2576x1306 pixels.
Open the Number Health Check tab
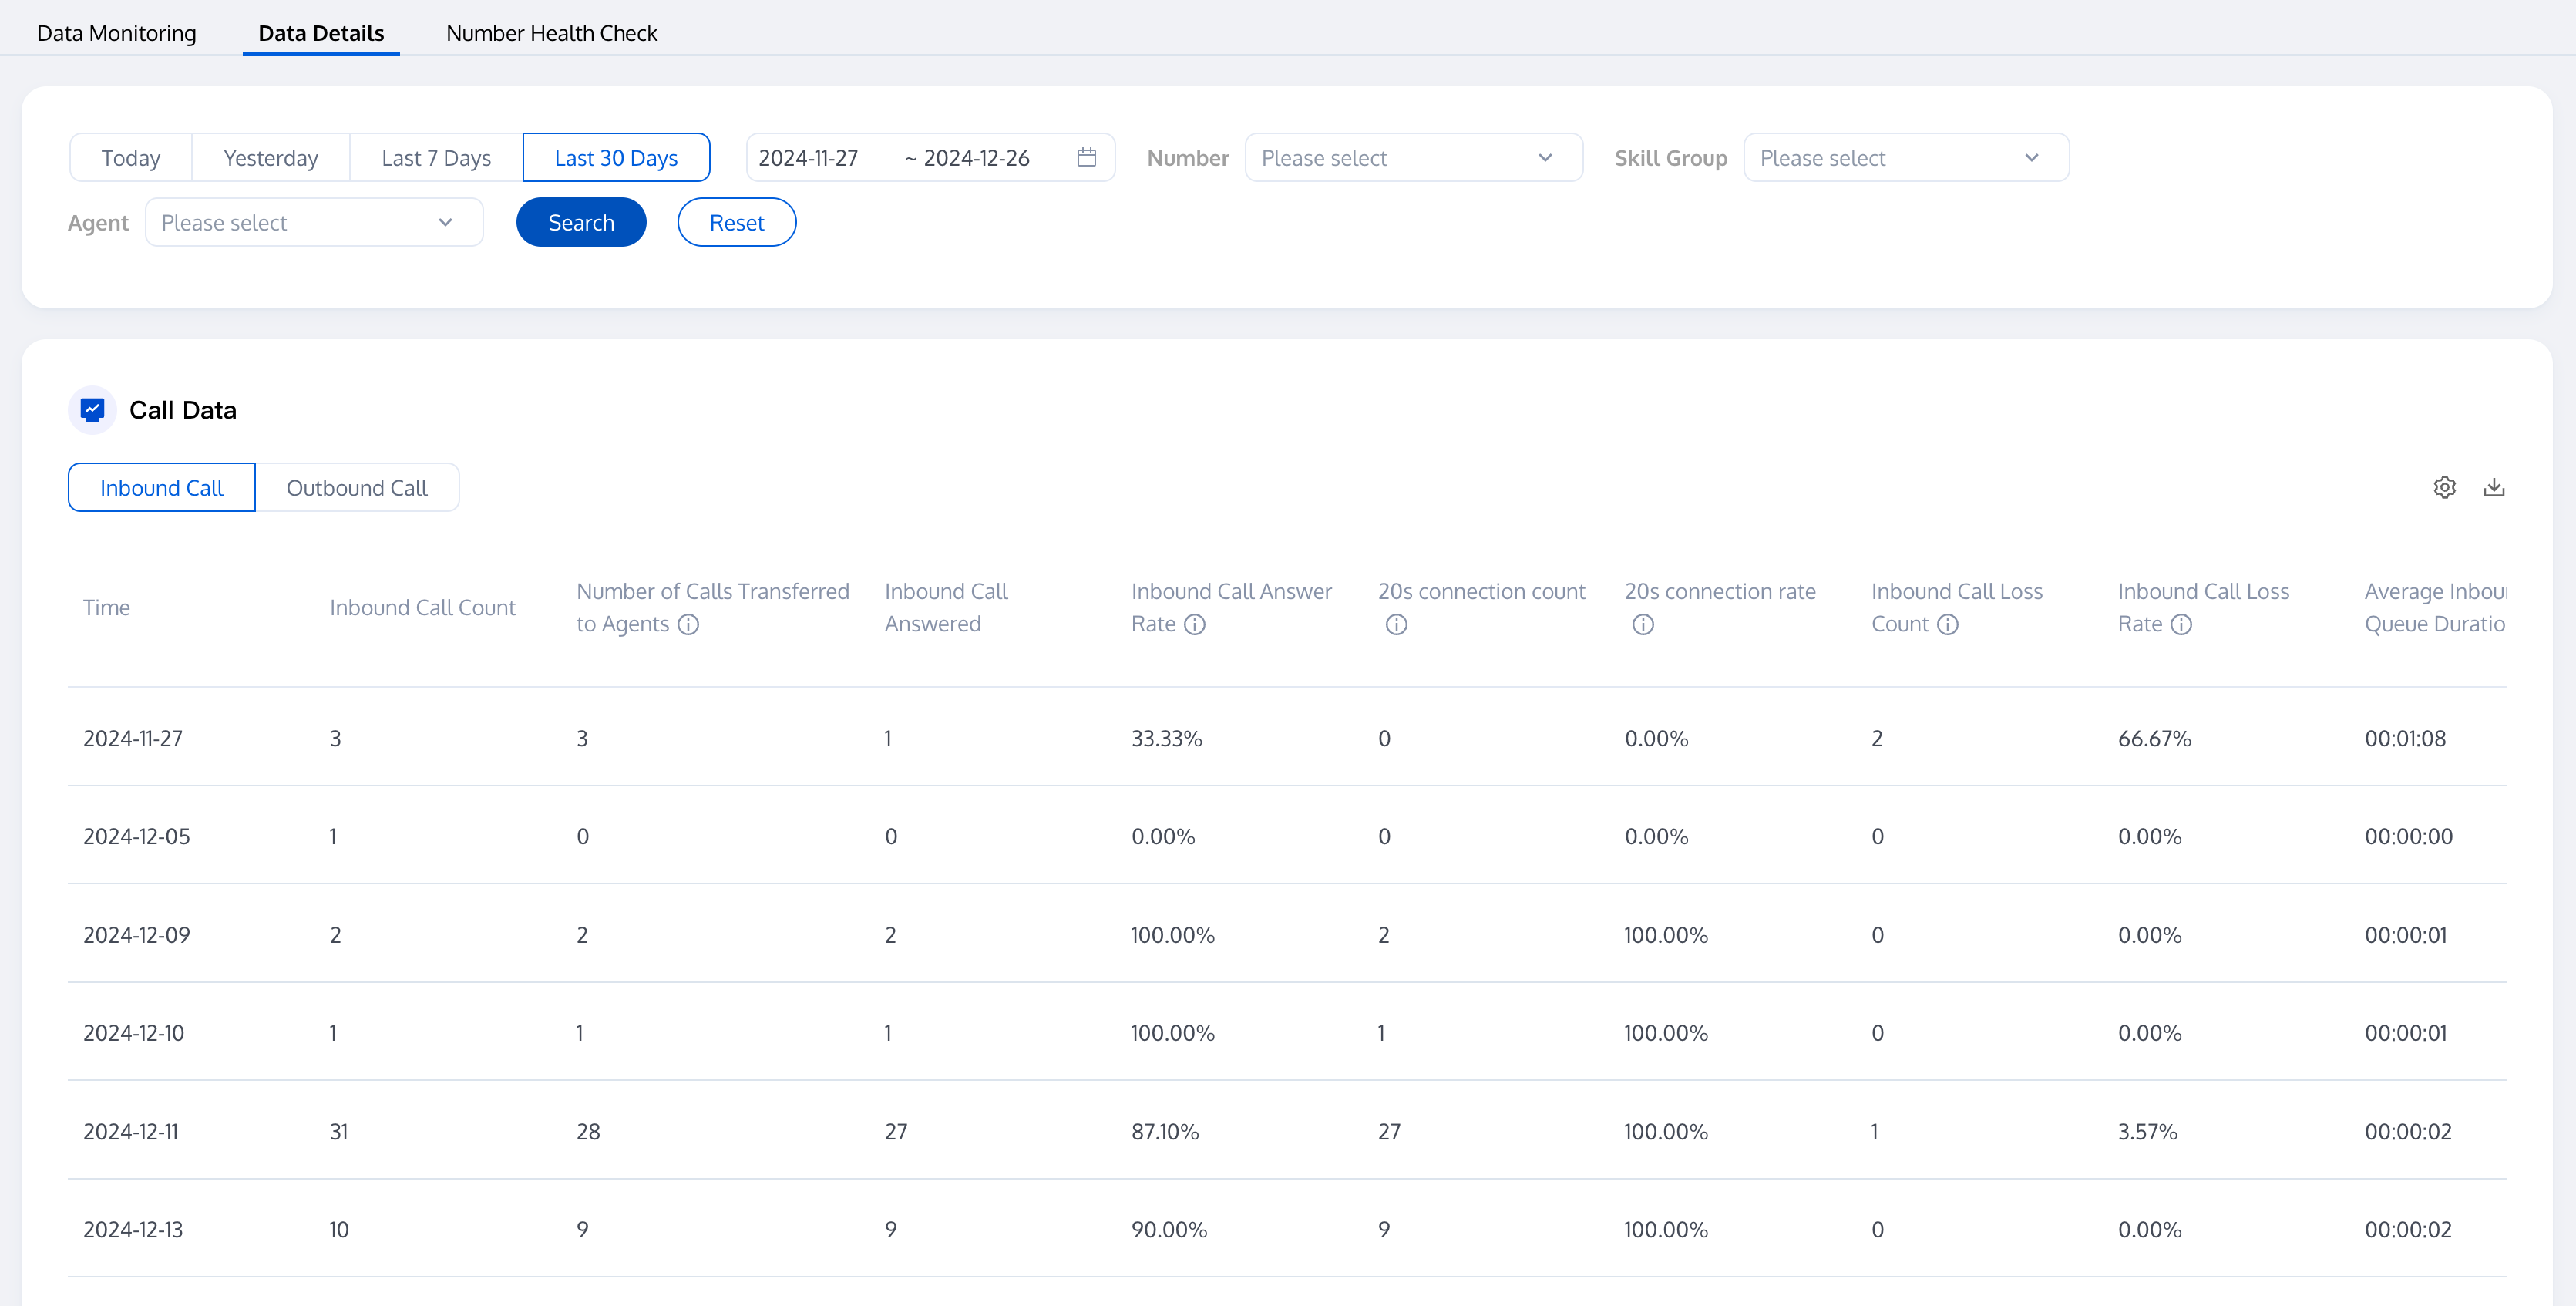pos(551,33)
